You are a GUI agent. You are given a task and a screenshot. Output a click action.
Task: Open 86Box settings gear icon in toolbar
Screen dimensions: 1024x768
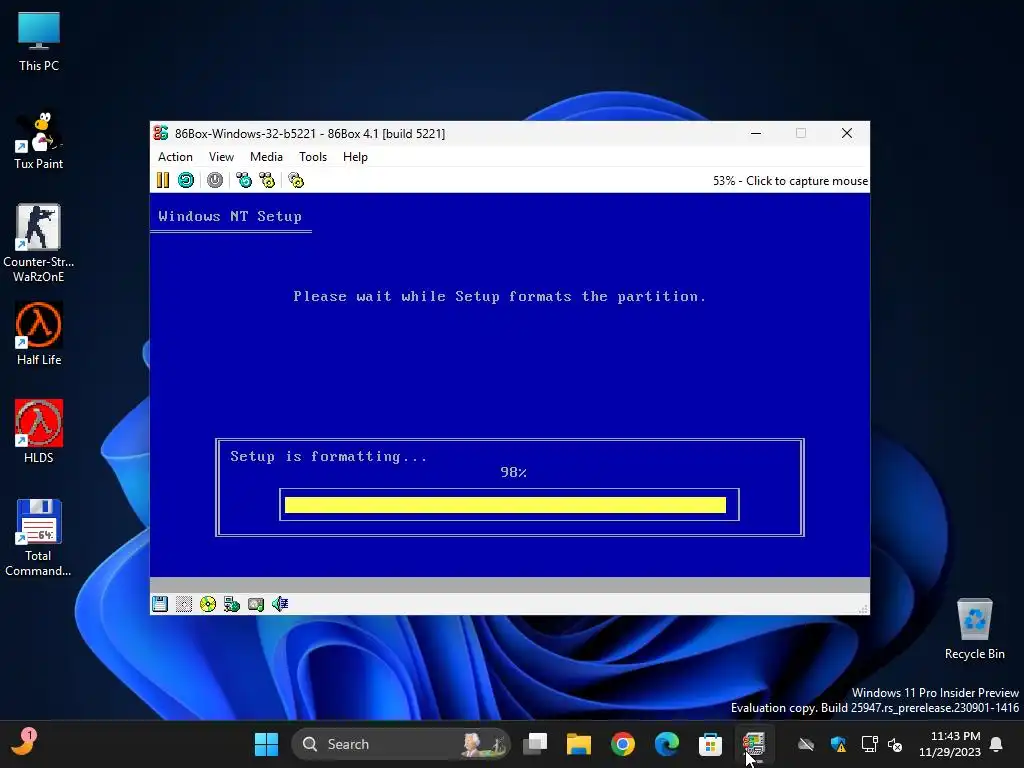(296, 180)
